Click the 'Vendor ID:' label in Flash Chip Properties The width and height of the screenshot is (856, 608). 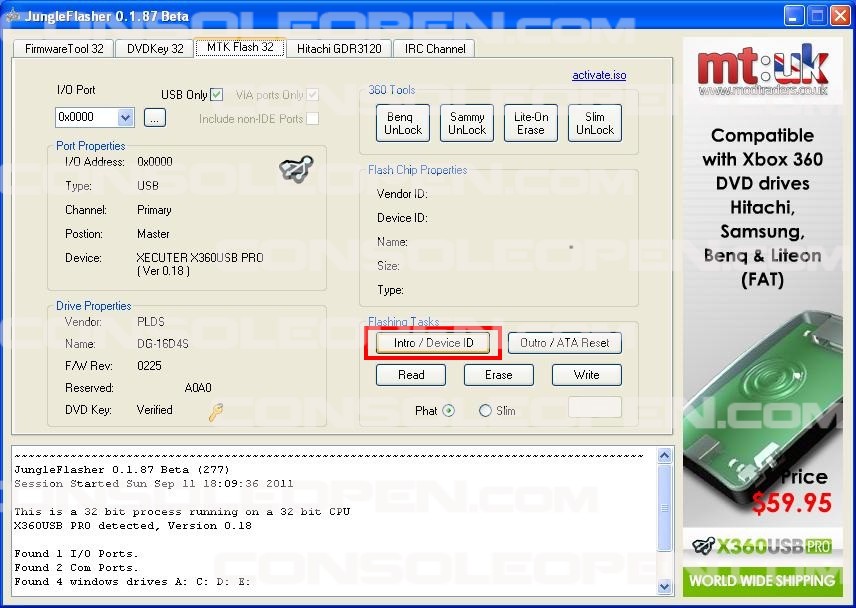point(402,194)
